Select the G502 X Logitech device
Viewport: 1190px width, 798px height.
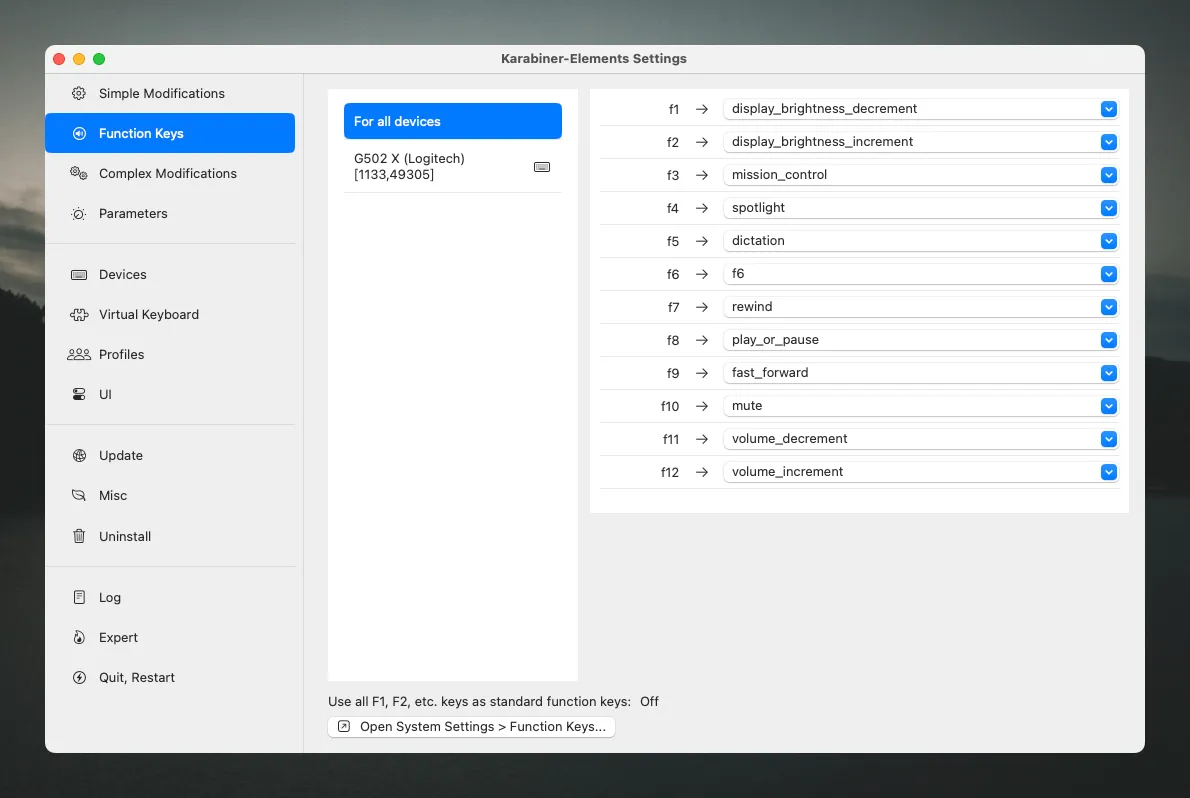point(453,166)
